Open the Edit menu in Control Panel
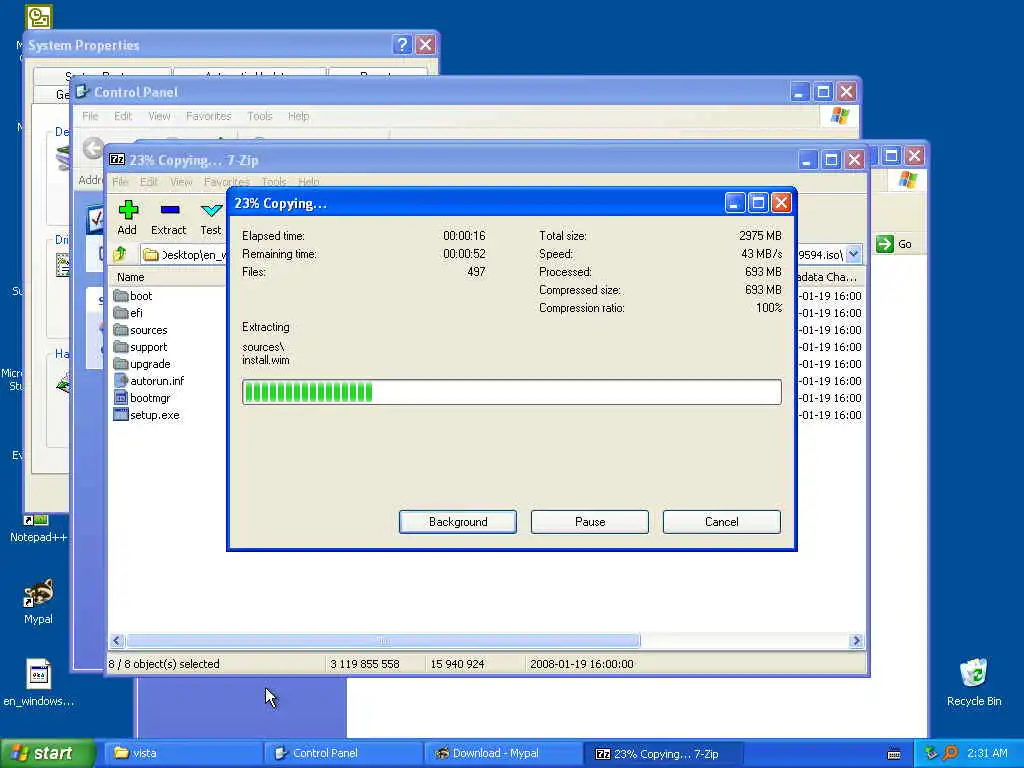This screenshot has height=768, width=1024. (x=123, y=116)
